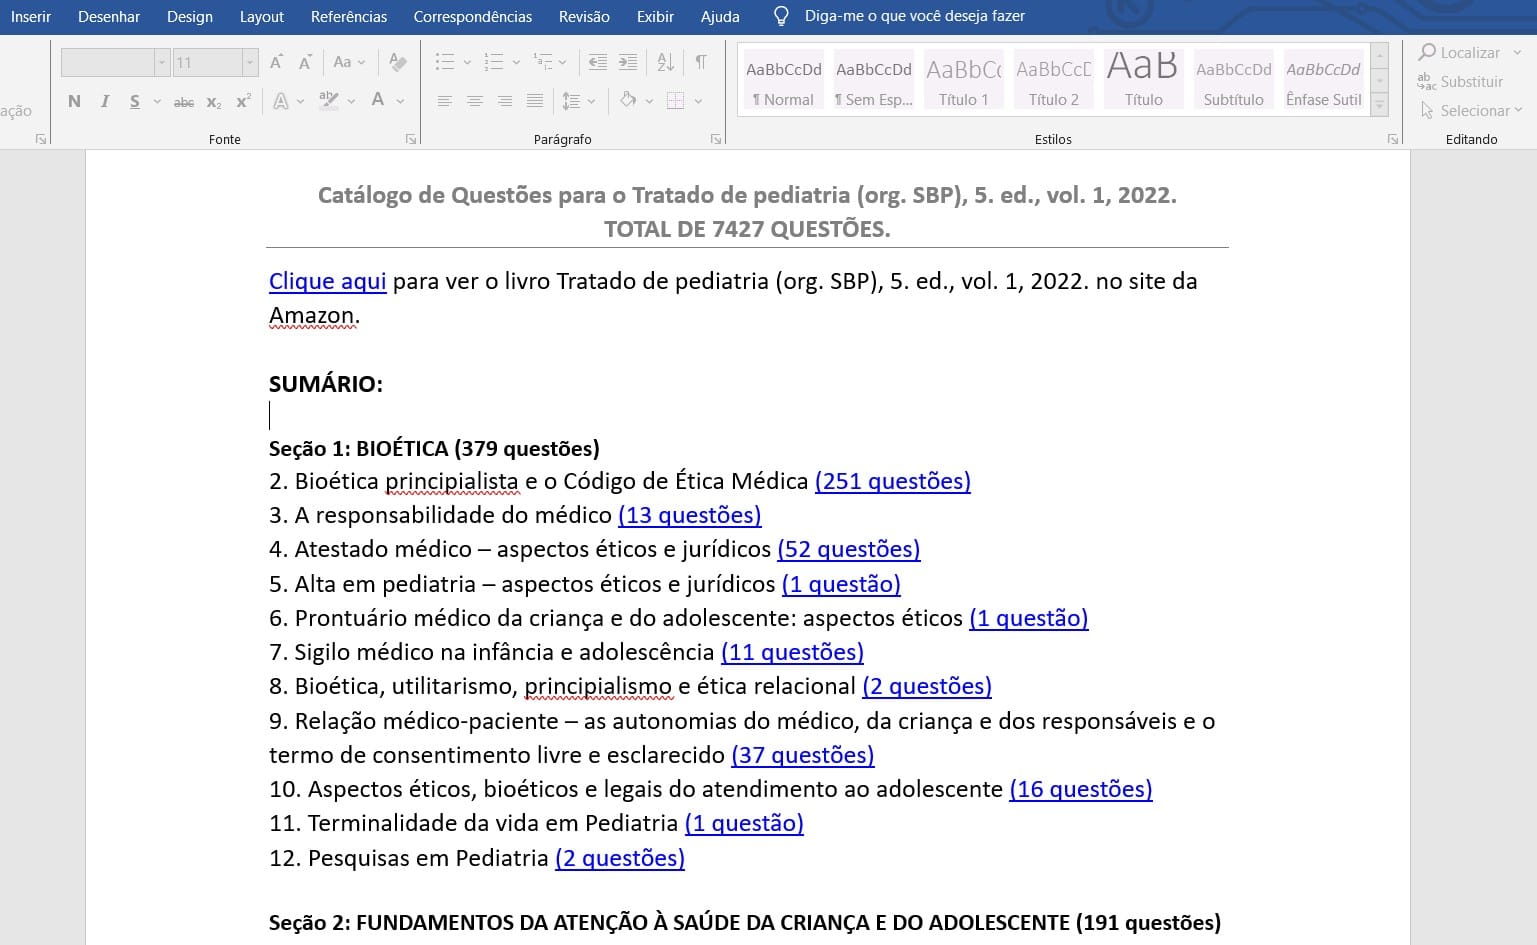This screenshot has width=1537, height=945.
Task: Expand the styles gallery more button
Action: tap(1380, 104)
